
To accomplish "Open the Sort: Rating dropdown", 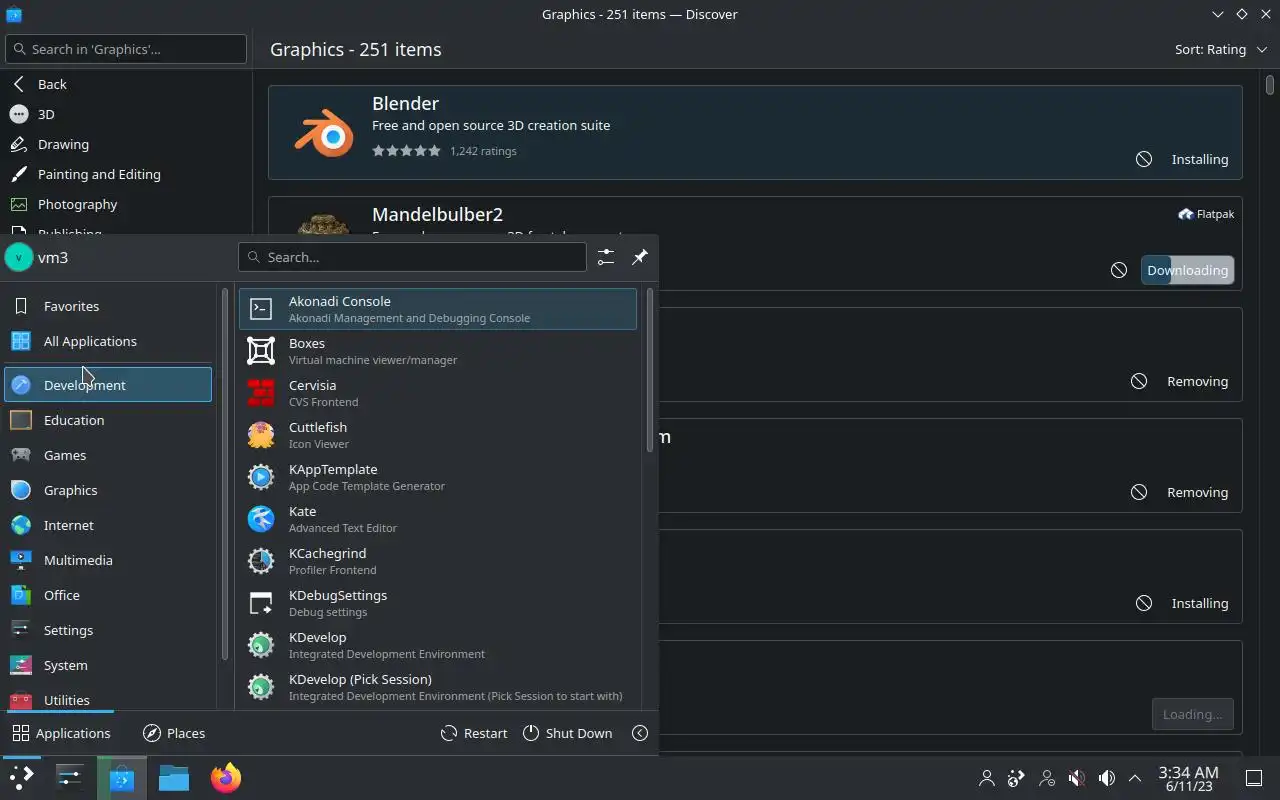I will click(x=1220, y=49).
